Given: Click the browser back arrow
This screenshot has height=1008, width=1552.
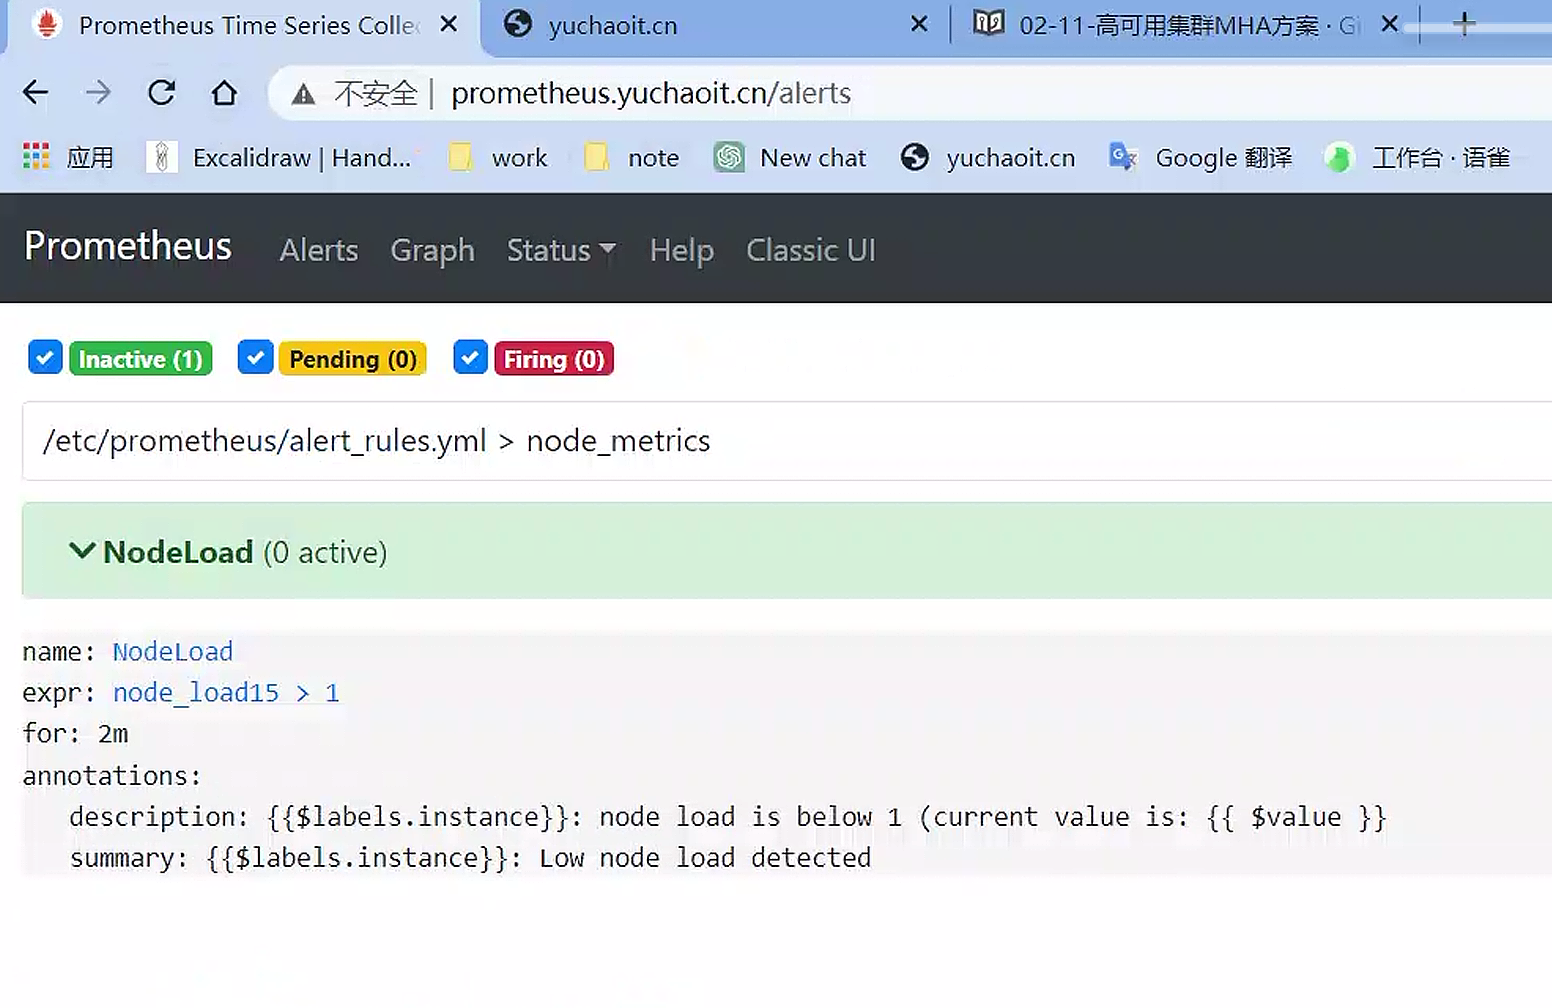Looking at the screenshot, I should [x=36, y=93].
